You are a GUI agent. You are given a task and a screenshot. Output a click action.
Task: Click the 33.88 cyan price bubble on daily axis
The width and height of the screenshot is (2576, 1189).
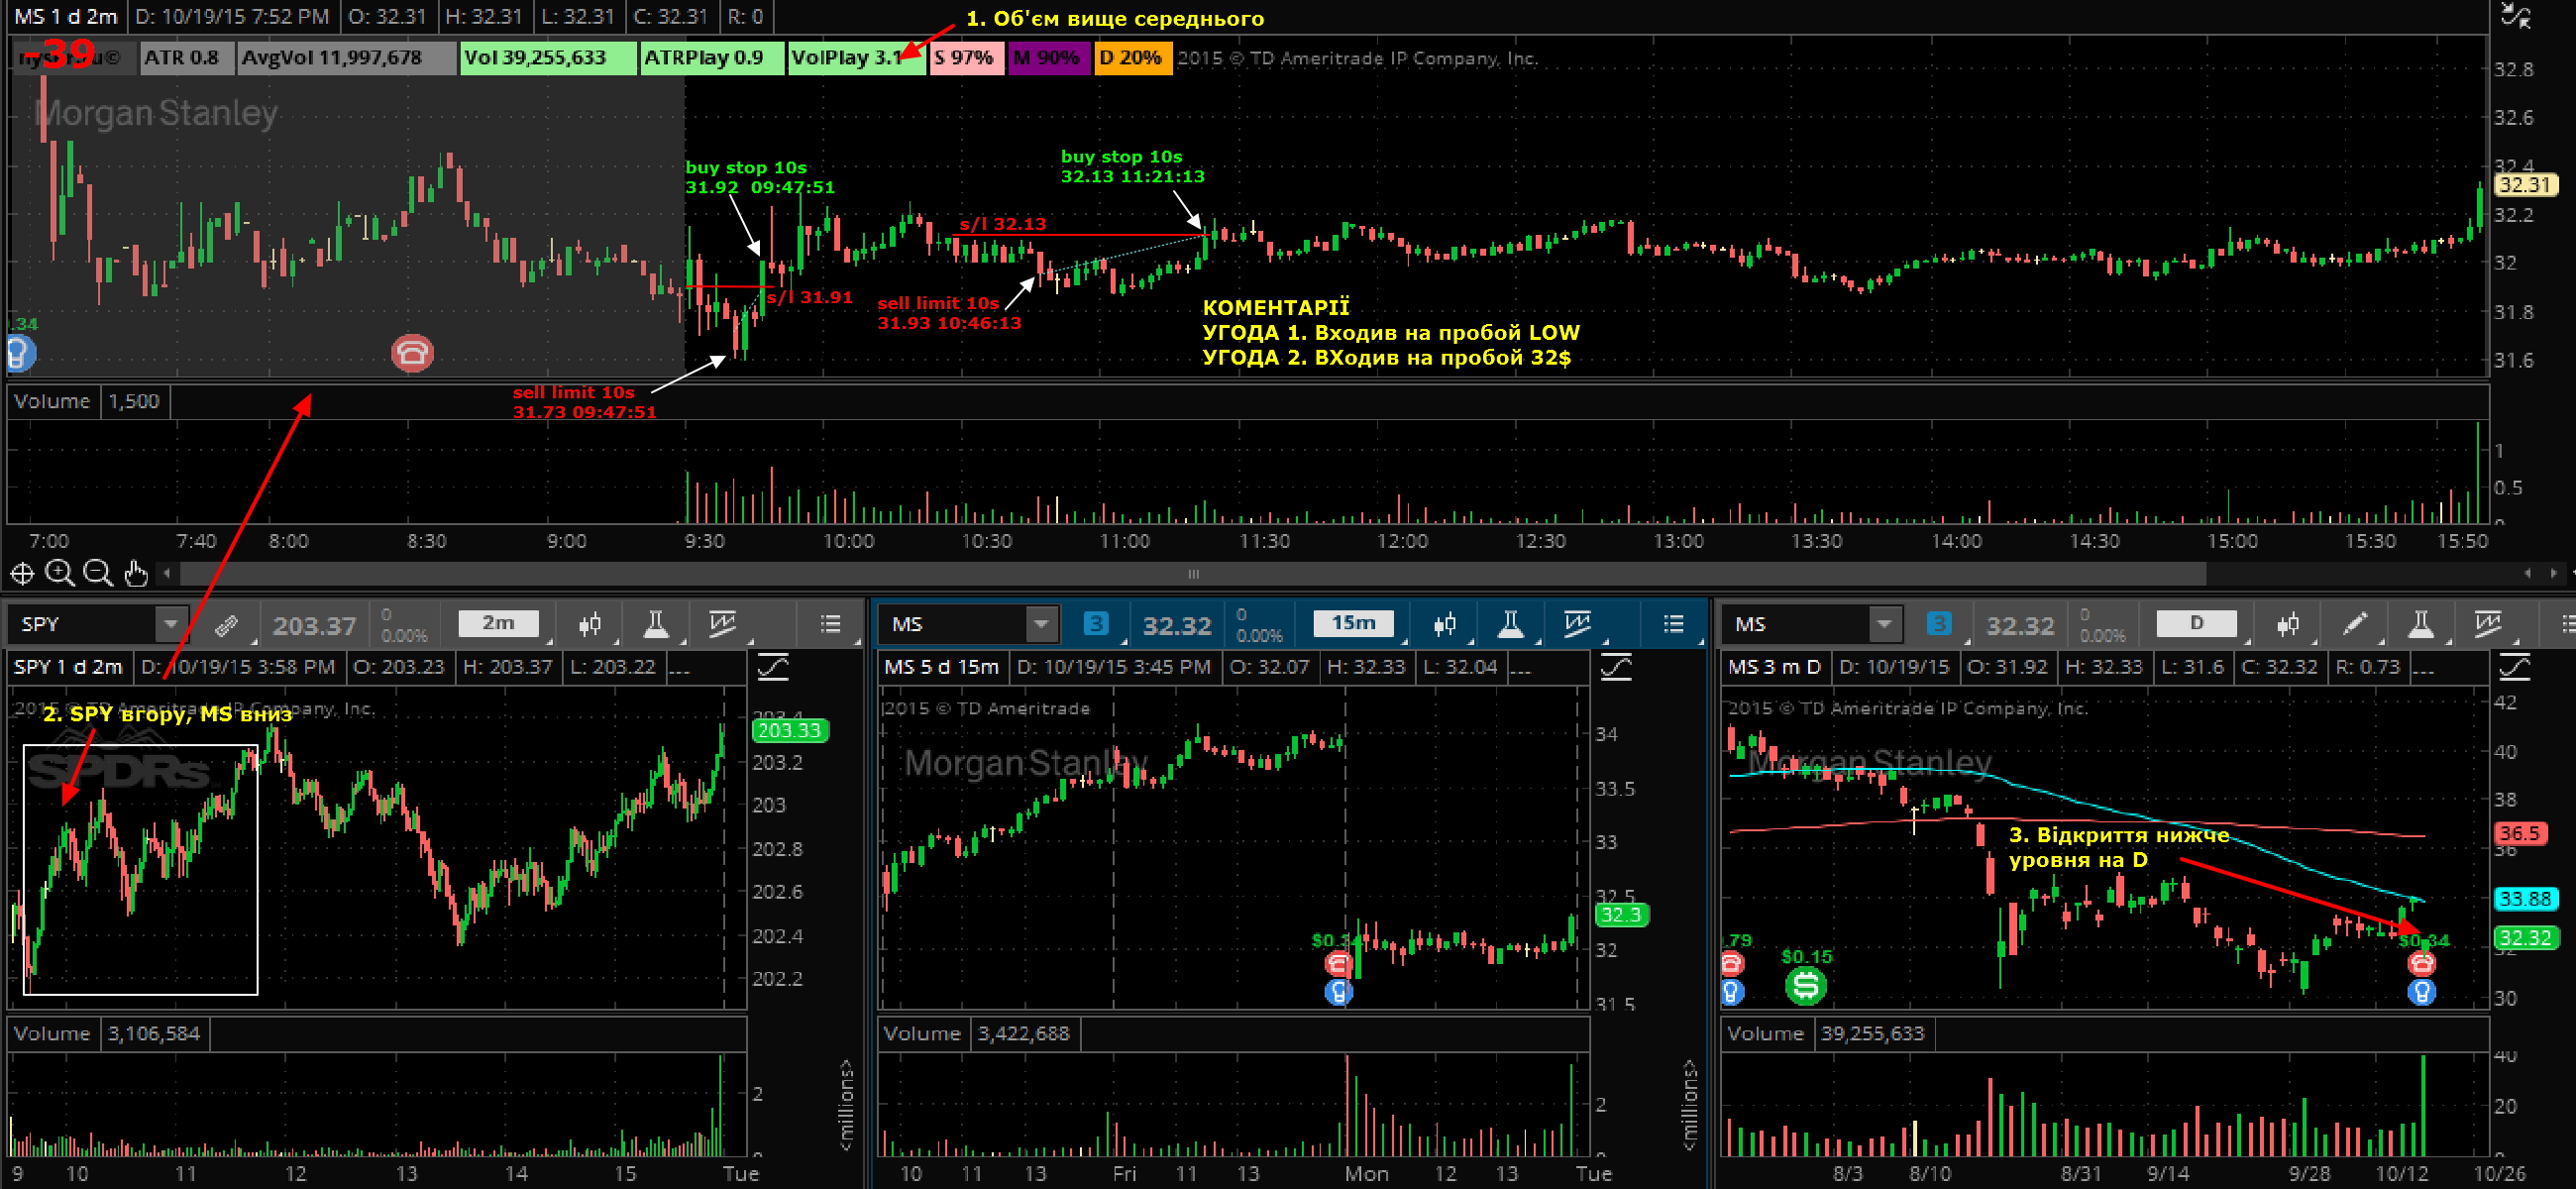(x=2526, y=899)
